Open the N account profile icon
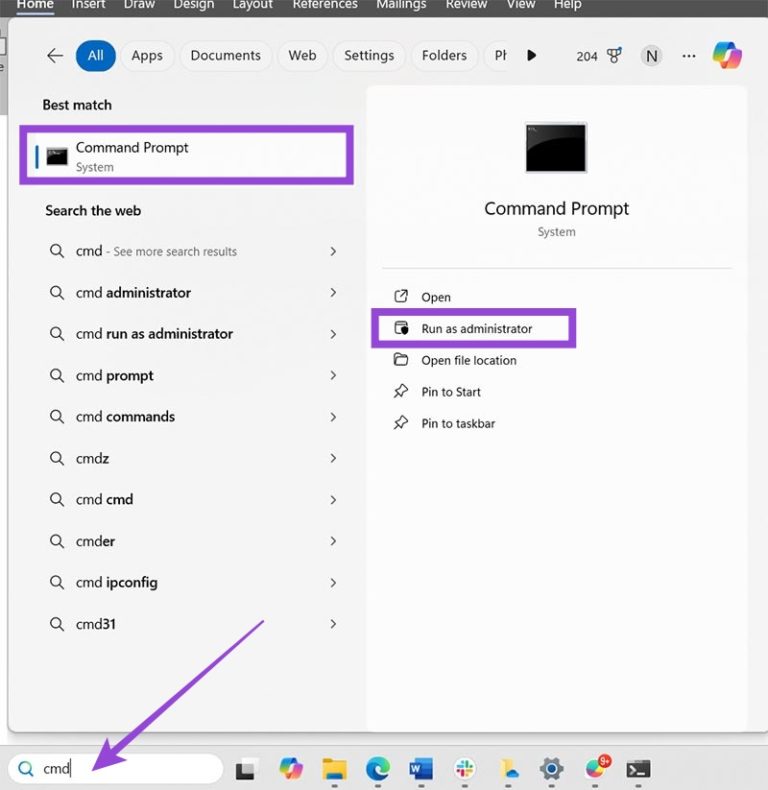Screen dimensions: 768x790 [x=652, y=56]
